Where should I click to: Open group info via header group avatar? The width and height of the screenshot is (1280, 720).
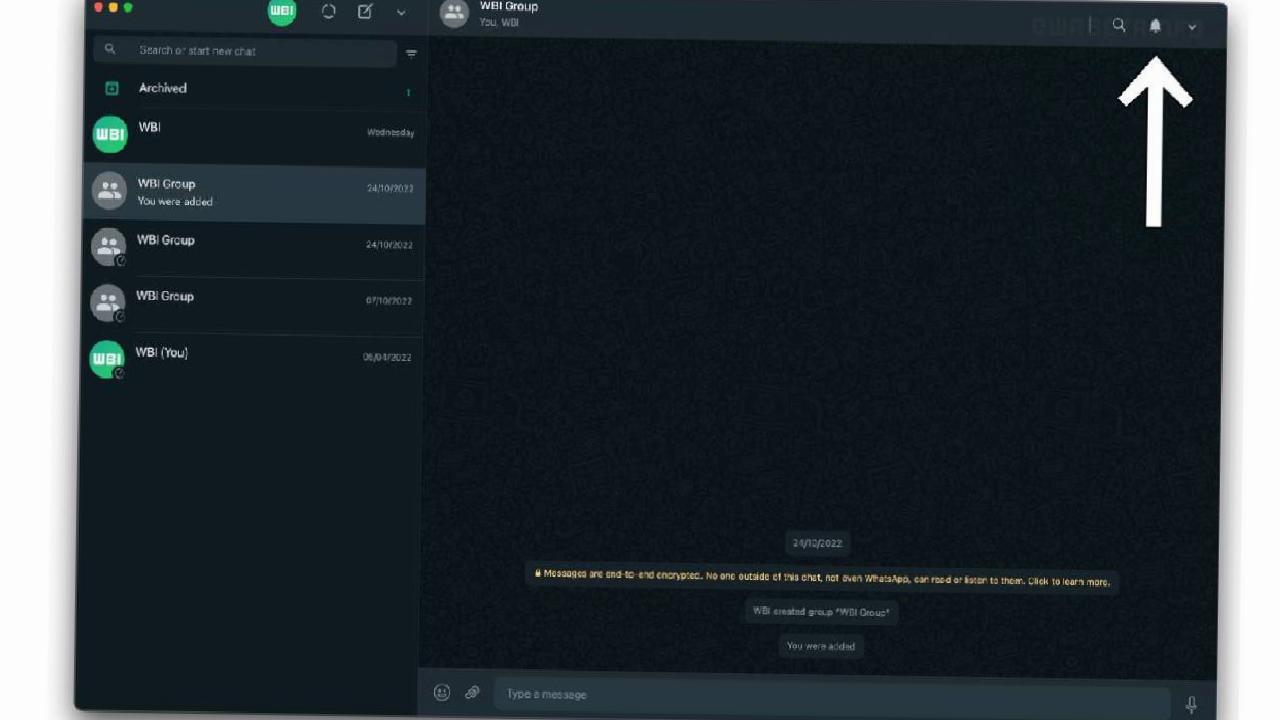click(454, 13)
